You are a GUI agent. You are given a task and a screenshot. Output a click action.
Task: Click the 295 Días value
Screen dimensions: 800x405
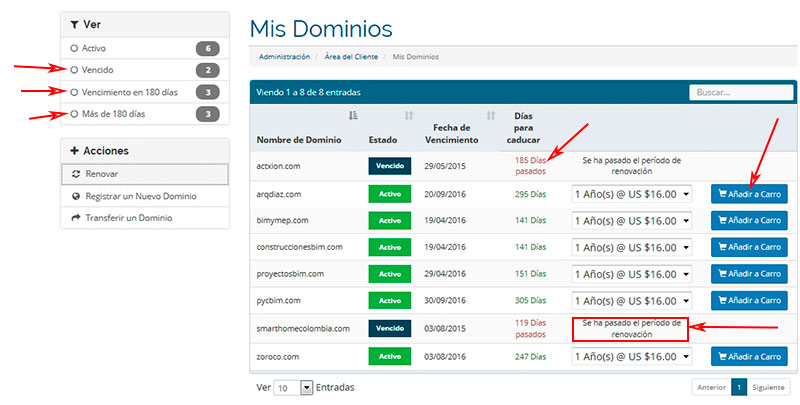[x=531, y=194]
